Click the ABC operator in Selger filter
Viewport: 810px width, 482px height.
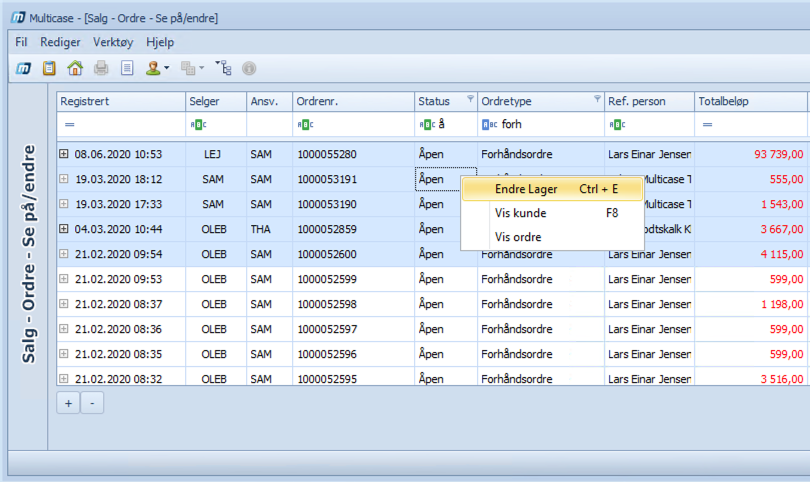[198, 125]
